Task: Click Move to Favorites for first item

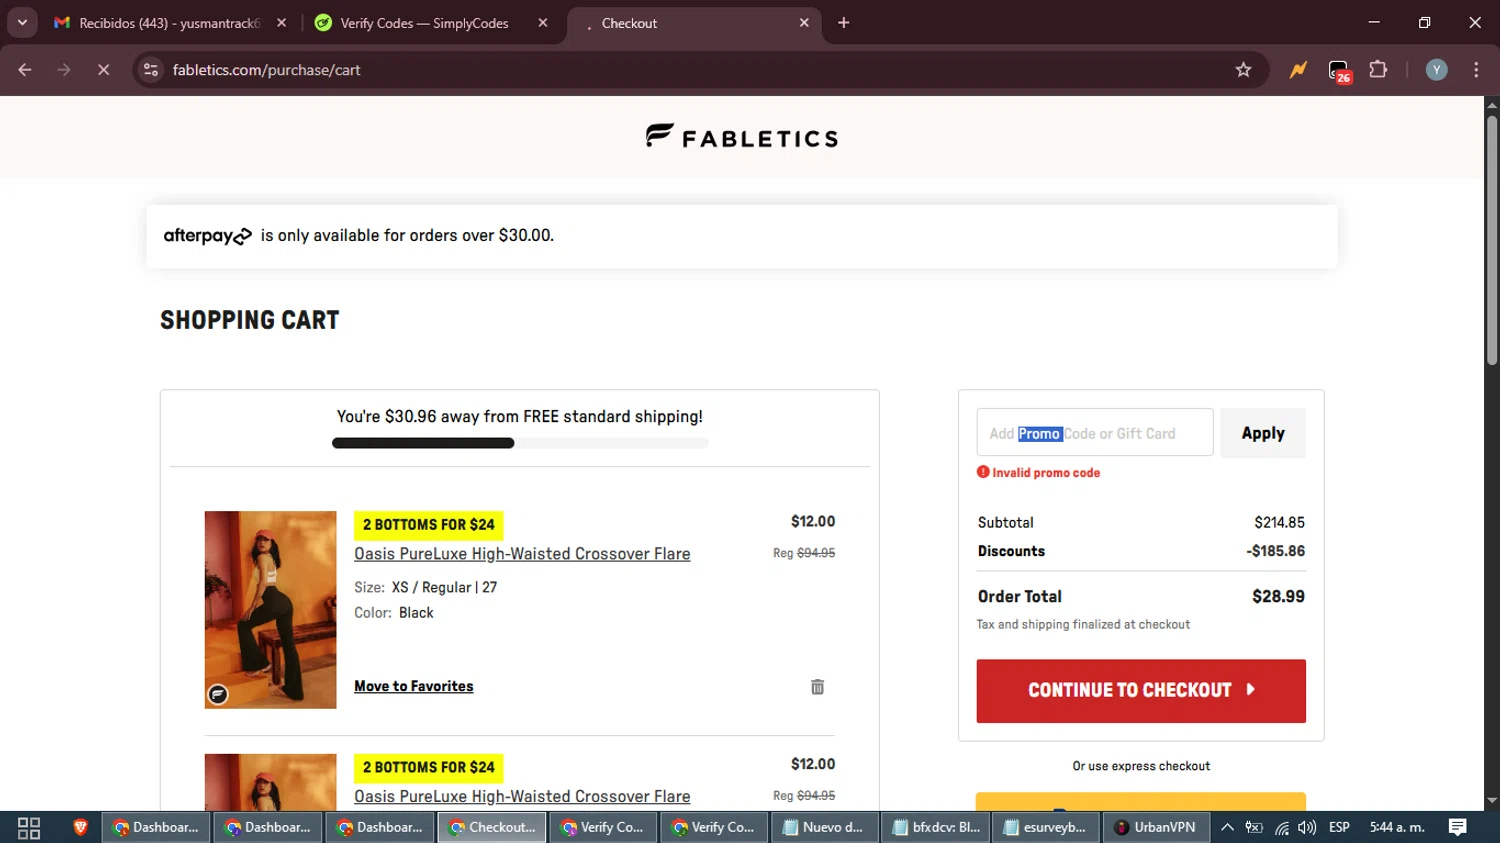Action: 414,686
